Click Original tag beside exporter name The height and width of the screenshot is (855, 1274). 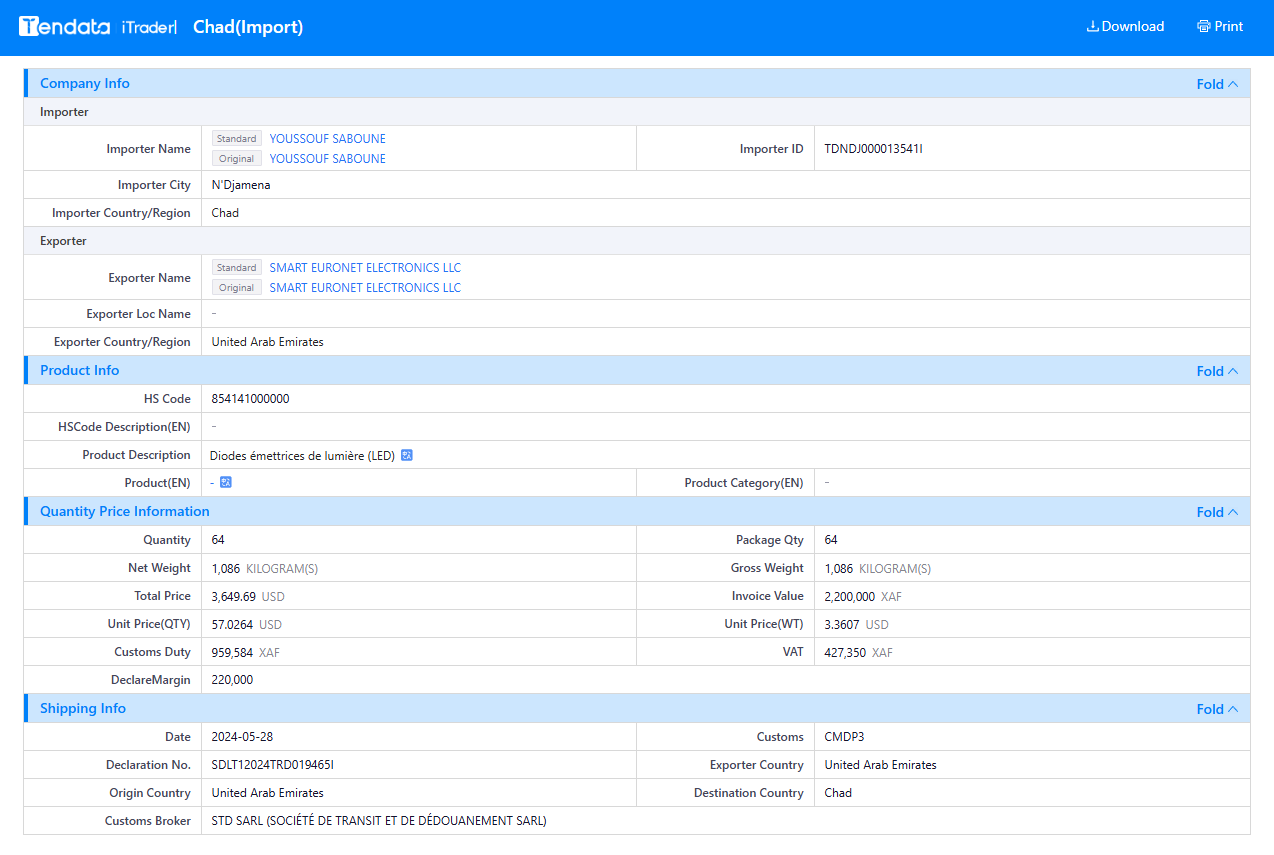point(236,288)
